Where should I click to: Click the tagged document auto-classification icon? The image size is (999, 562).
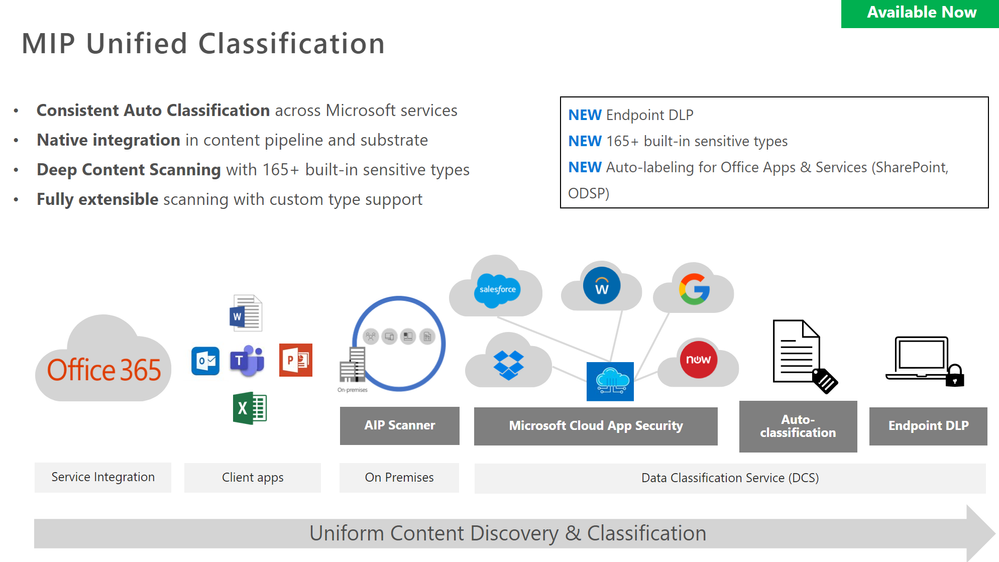(805, 357)
